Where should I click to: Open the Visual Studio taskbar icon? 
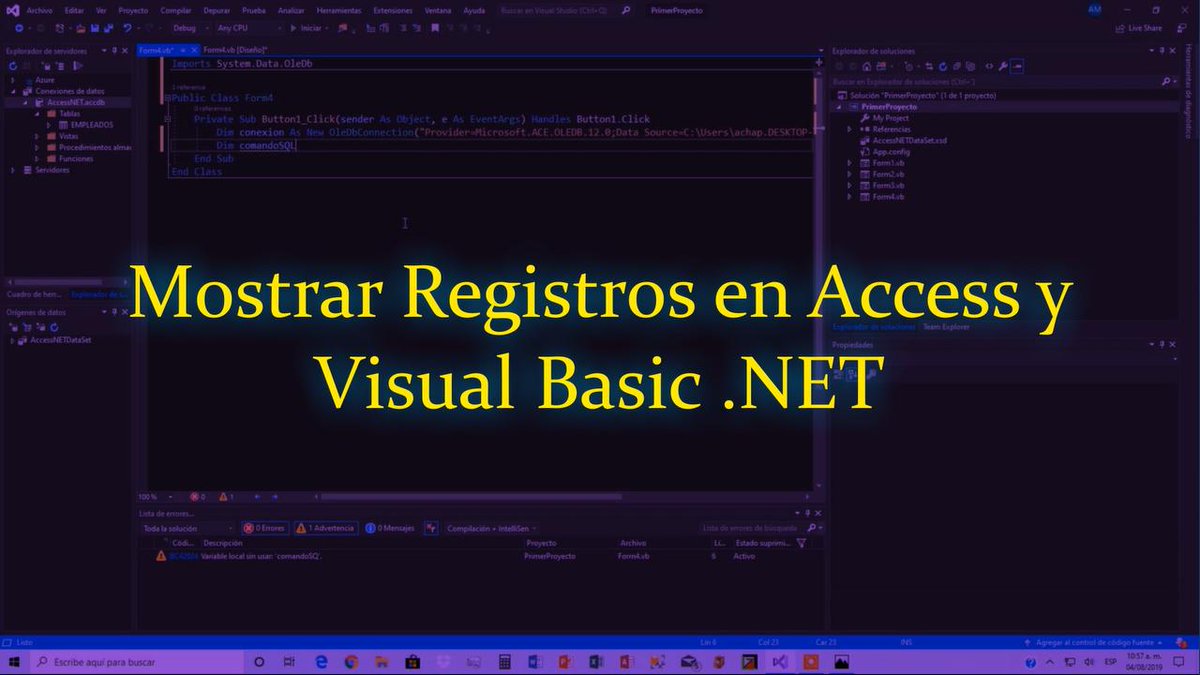pyautogui.click(x=780, y=662)
